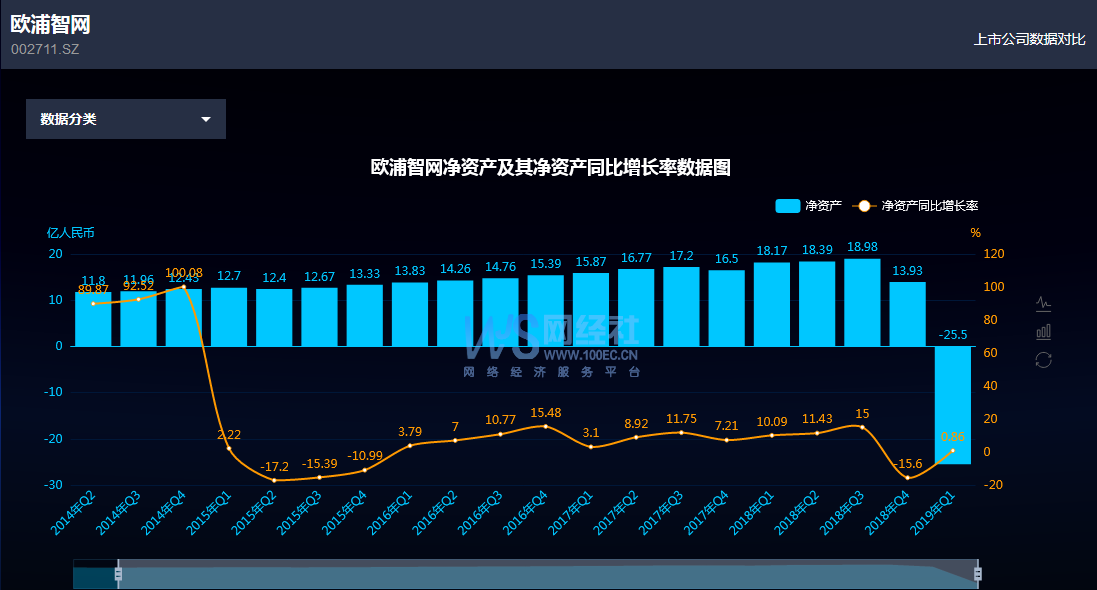The image size is (1097, 590).
Task: Click the 2015年Q2 x-axis label
Action: pos(254,513)
